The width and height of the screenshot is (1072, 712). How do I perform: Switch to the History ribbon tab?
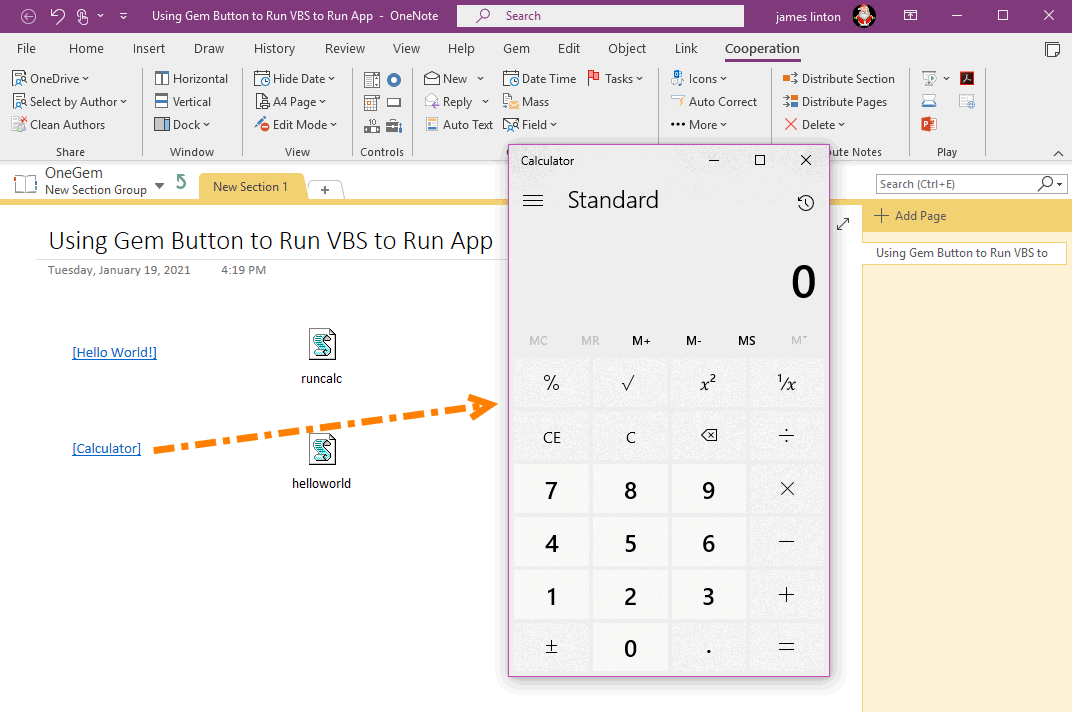click(274, 49)
